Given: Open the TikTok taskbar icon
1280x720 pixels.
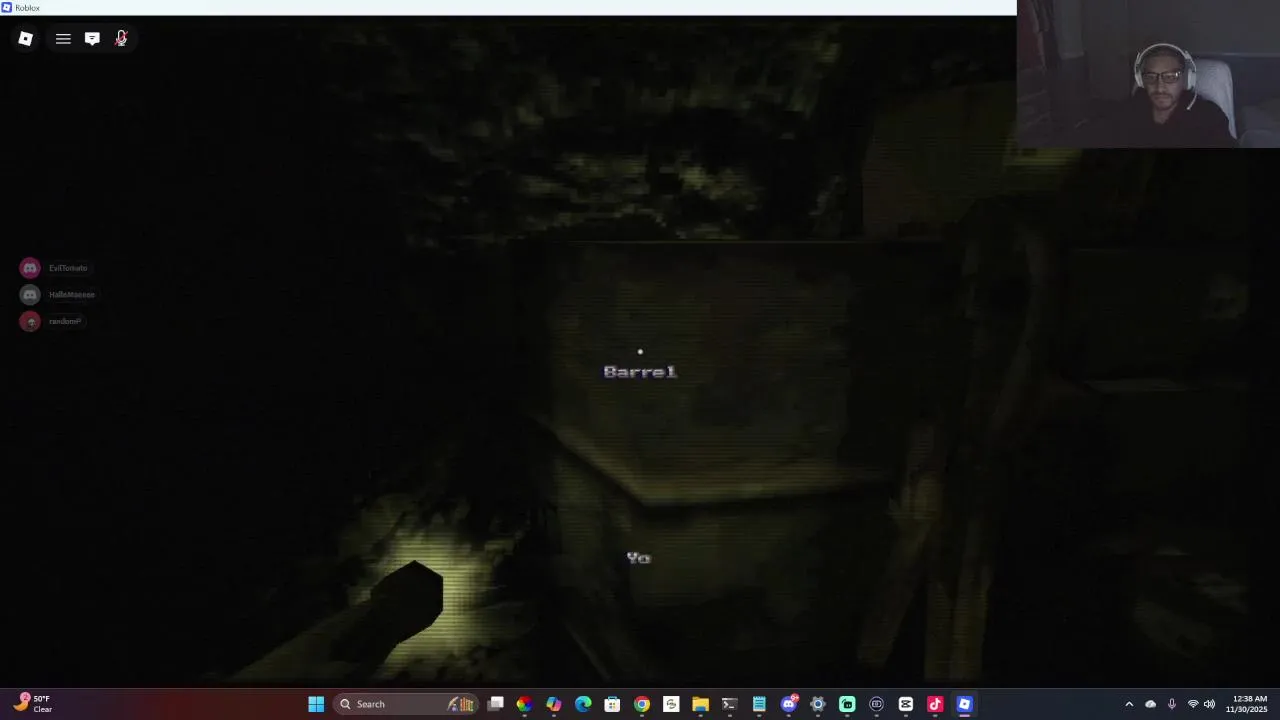Looking at the screenshot, I should tap(935, 704).
